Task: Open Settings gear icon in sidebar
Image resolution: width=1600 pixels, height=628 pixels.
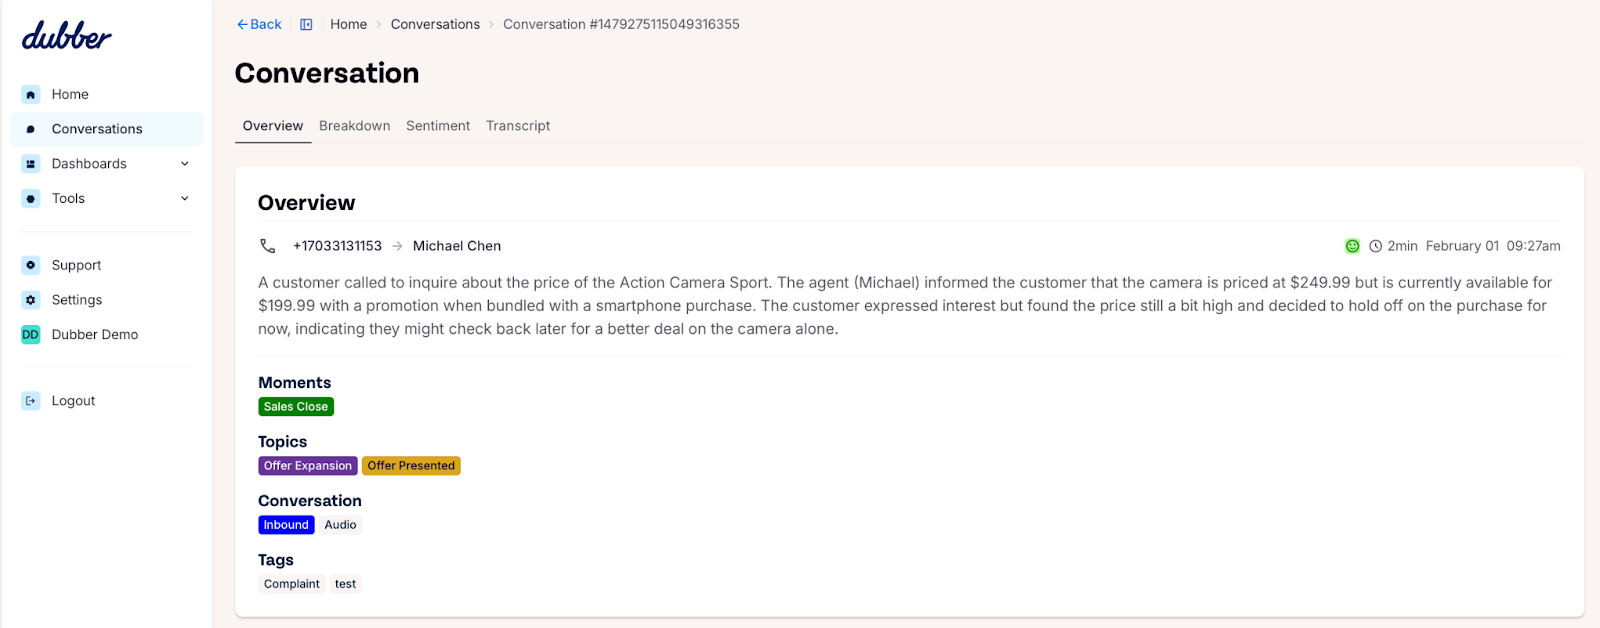Action: point(31,300)
